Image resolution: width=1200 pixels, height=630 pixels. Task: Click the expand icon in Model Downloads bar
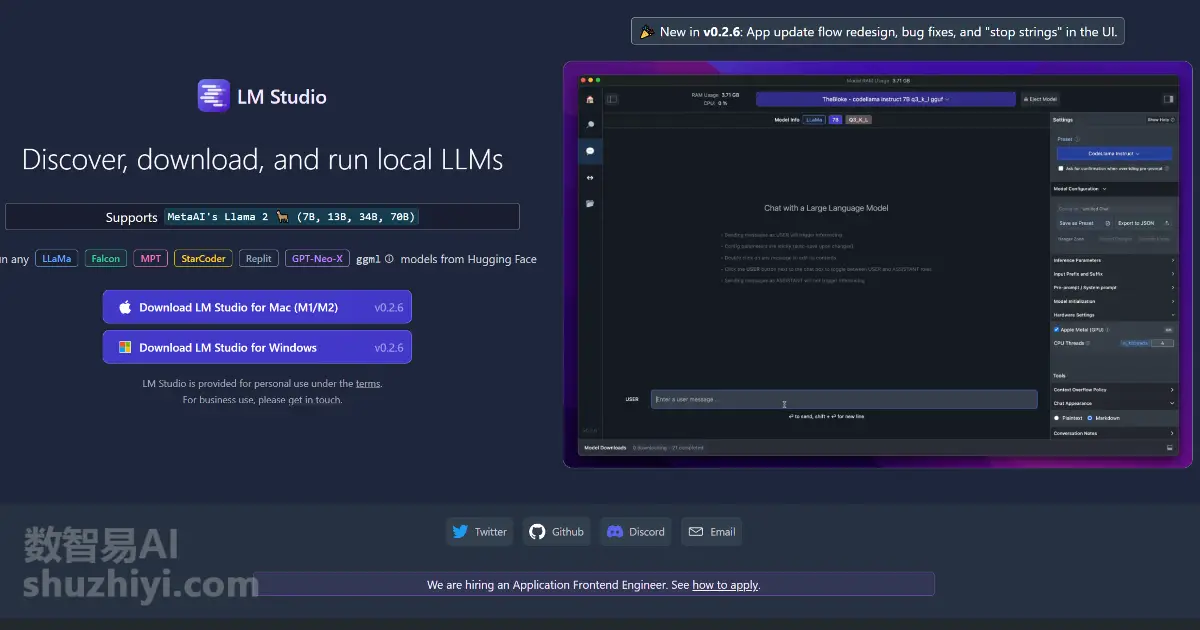click(x=1169, y=447)
